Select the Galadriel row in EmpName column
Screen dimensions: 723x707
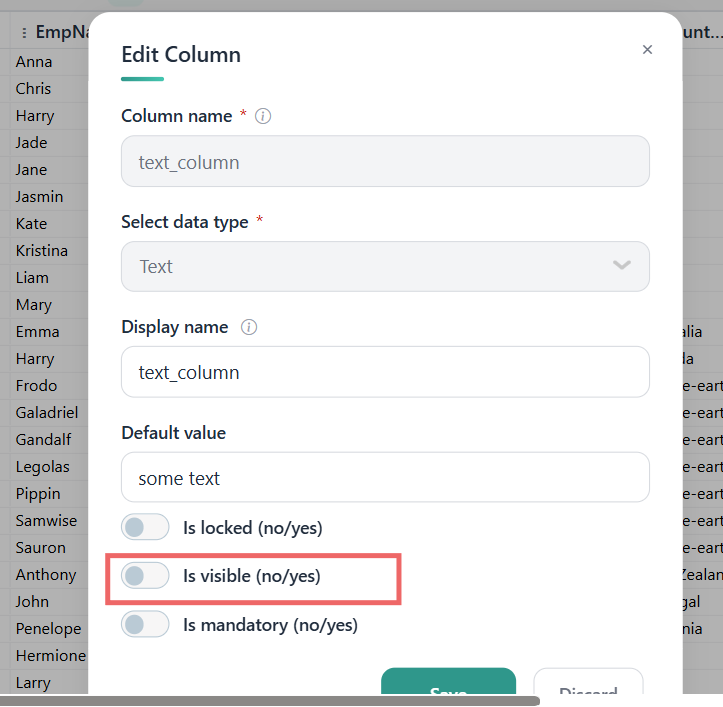click(47, 412)
